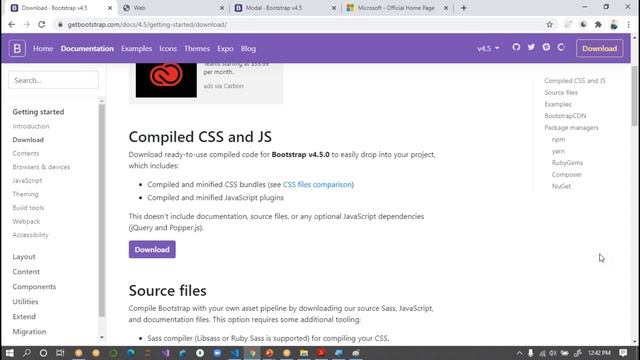Open Windows taskbar search
The width and height of the screenshot is (640, 360).
pyautogui.click(x=27, y=353)
